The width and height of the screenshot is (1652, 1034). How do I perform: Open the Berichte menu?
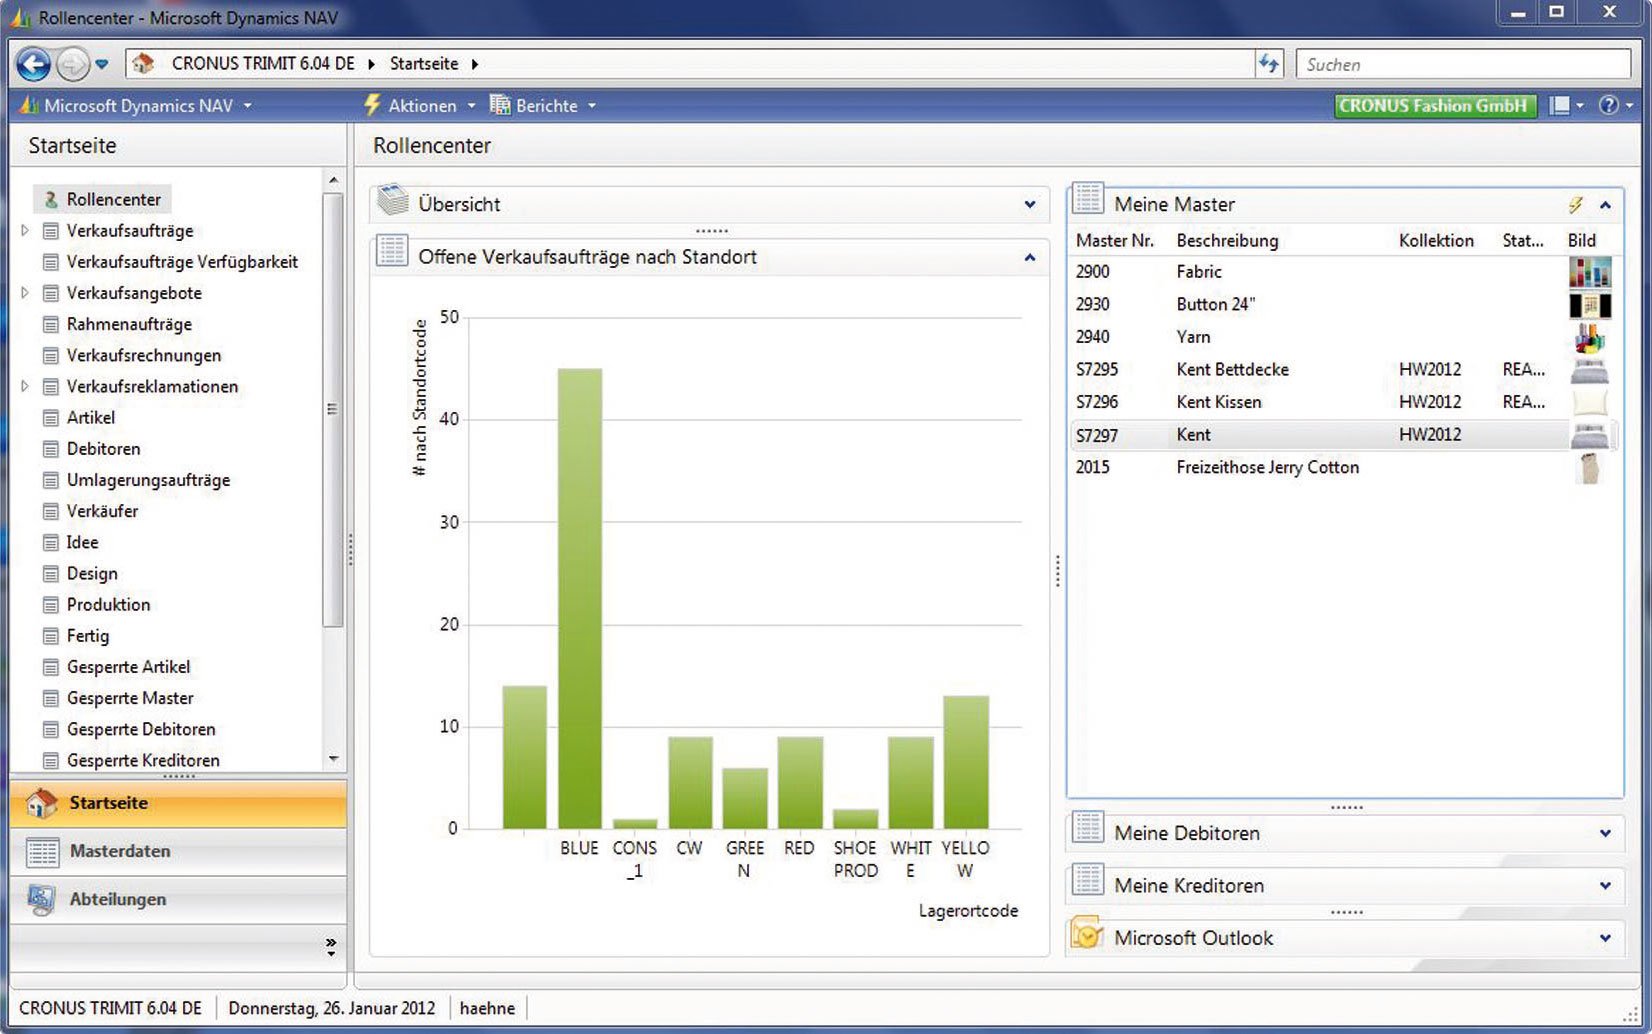tap(543, 106)
